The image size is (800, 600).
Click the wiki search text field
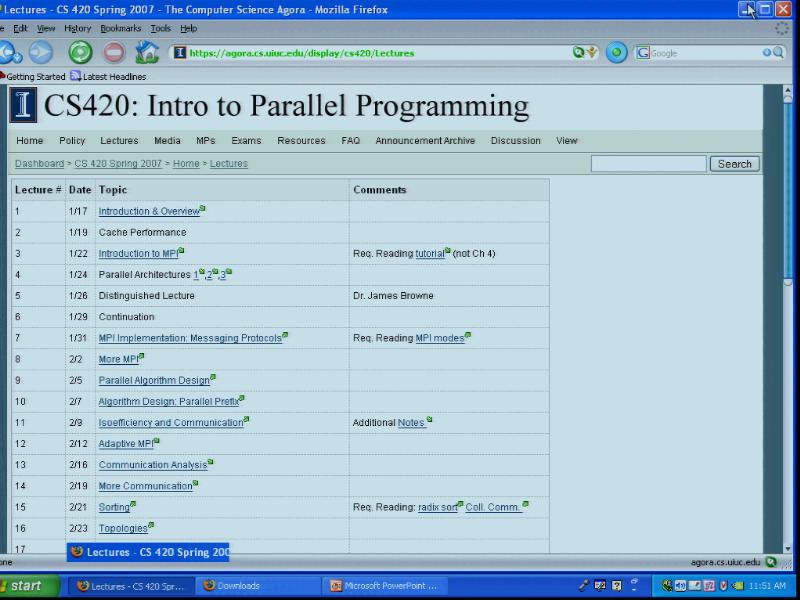coord(648,164)
